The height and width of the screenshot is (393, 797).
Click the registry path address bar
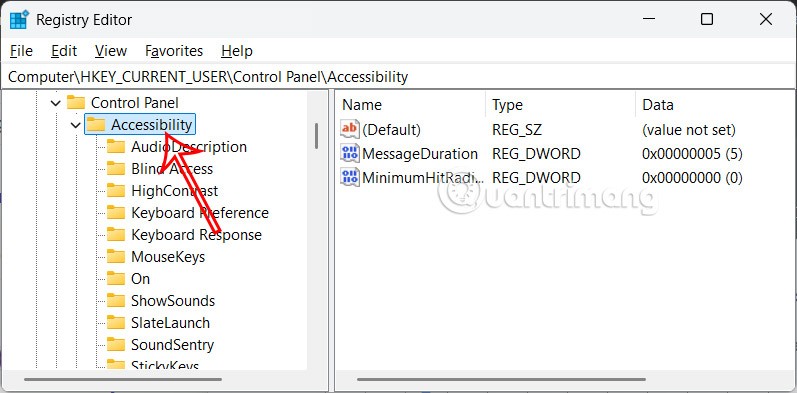398,77
